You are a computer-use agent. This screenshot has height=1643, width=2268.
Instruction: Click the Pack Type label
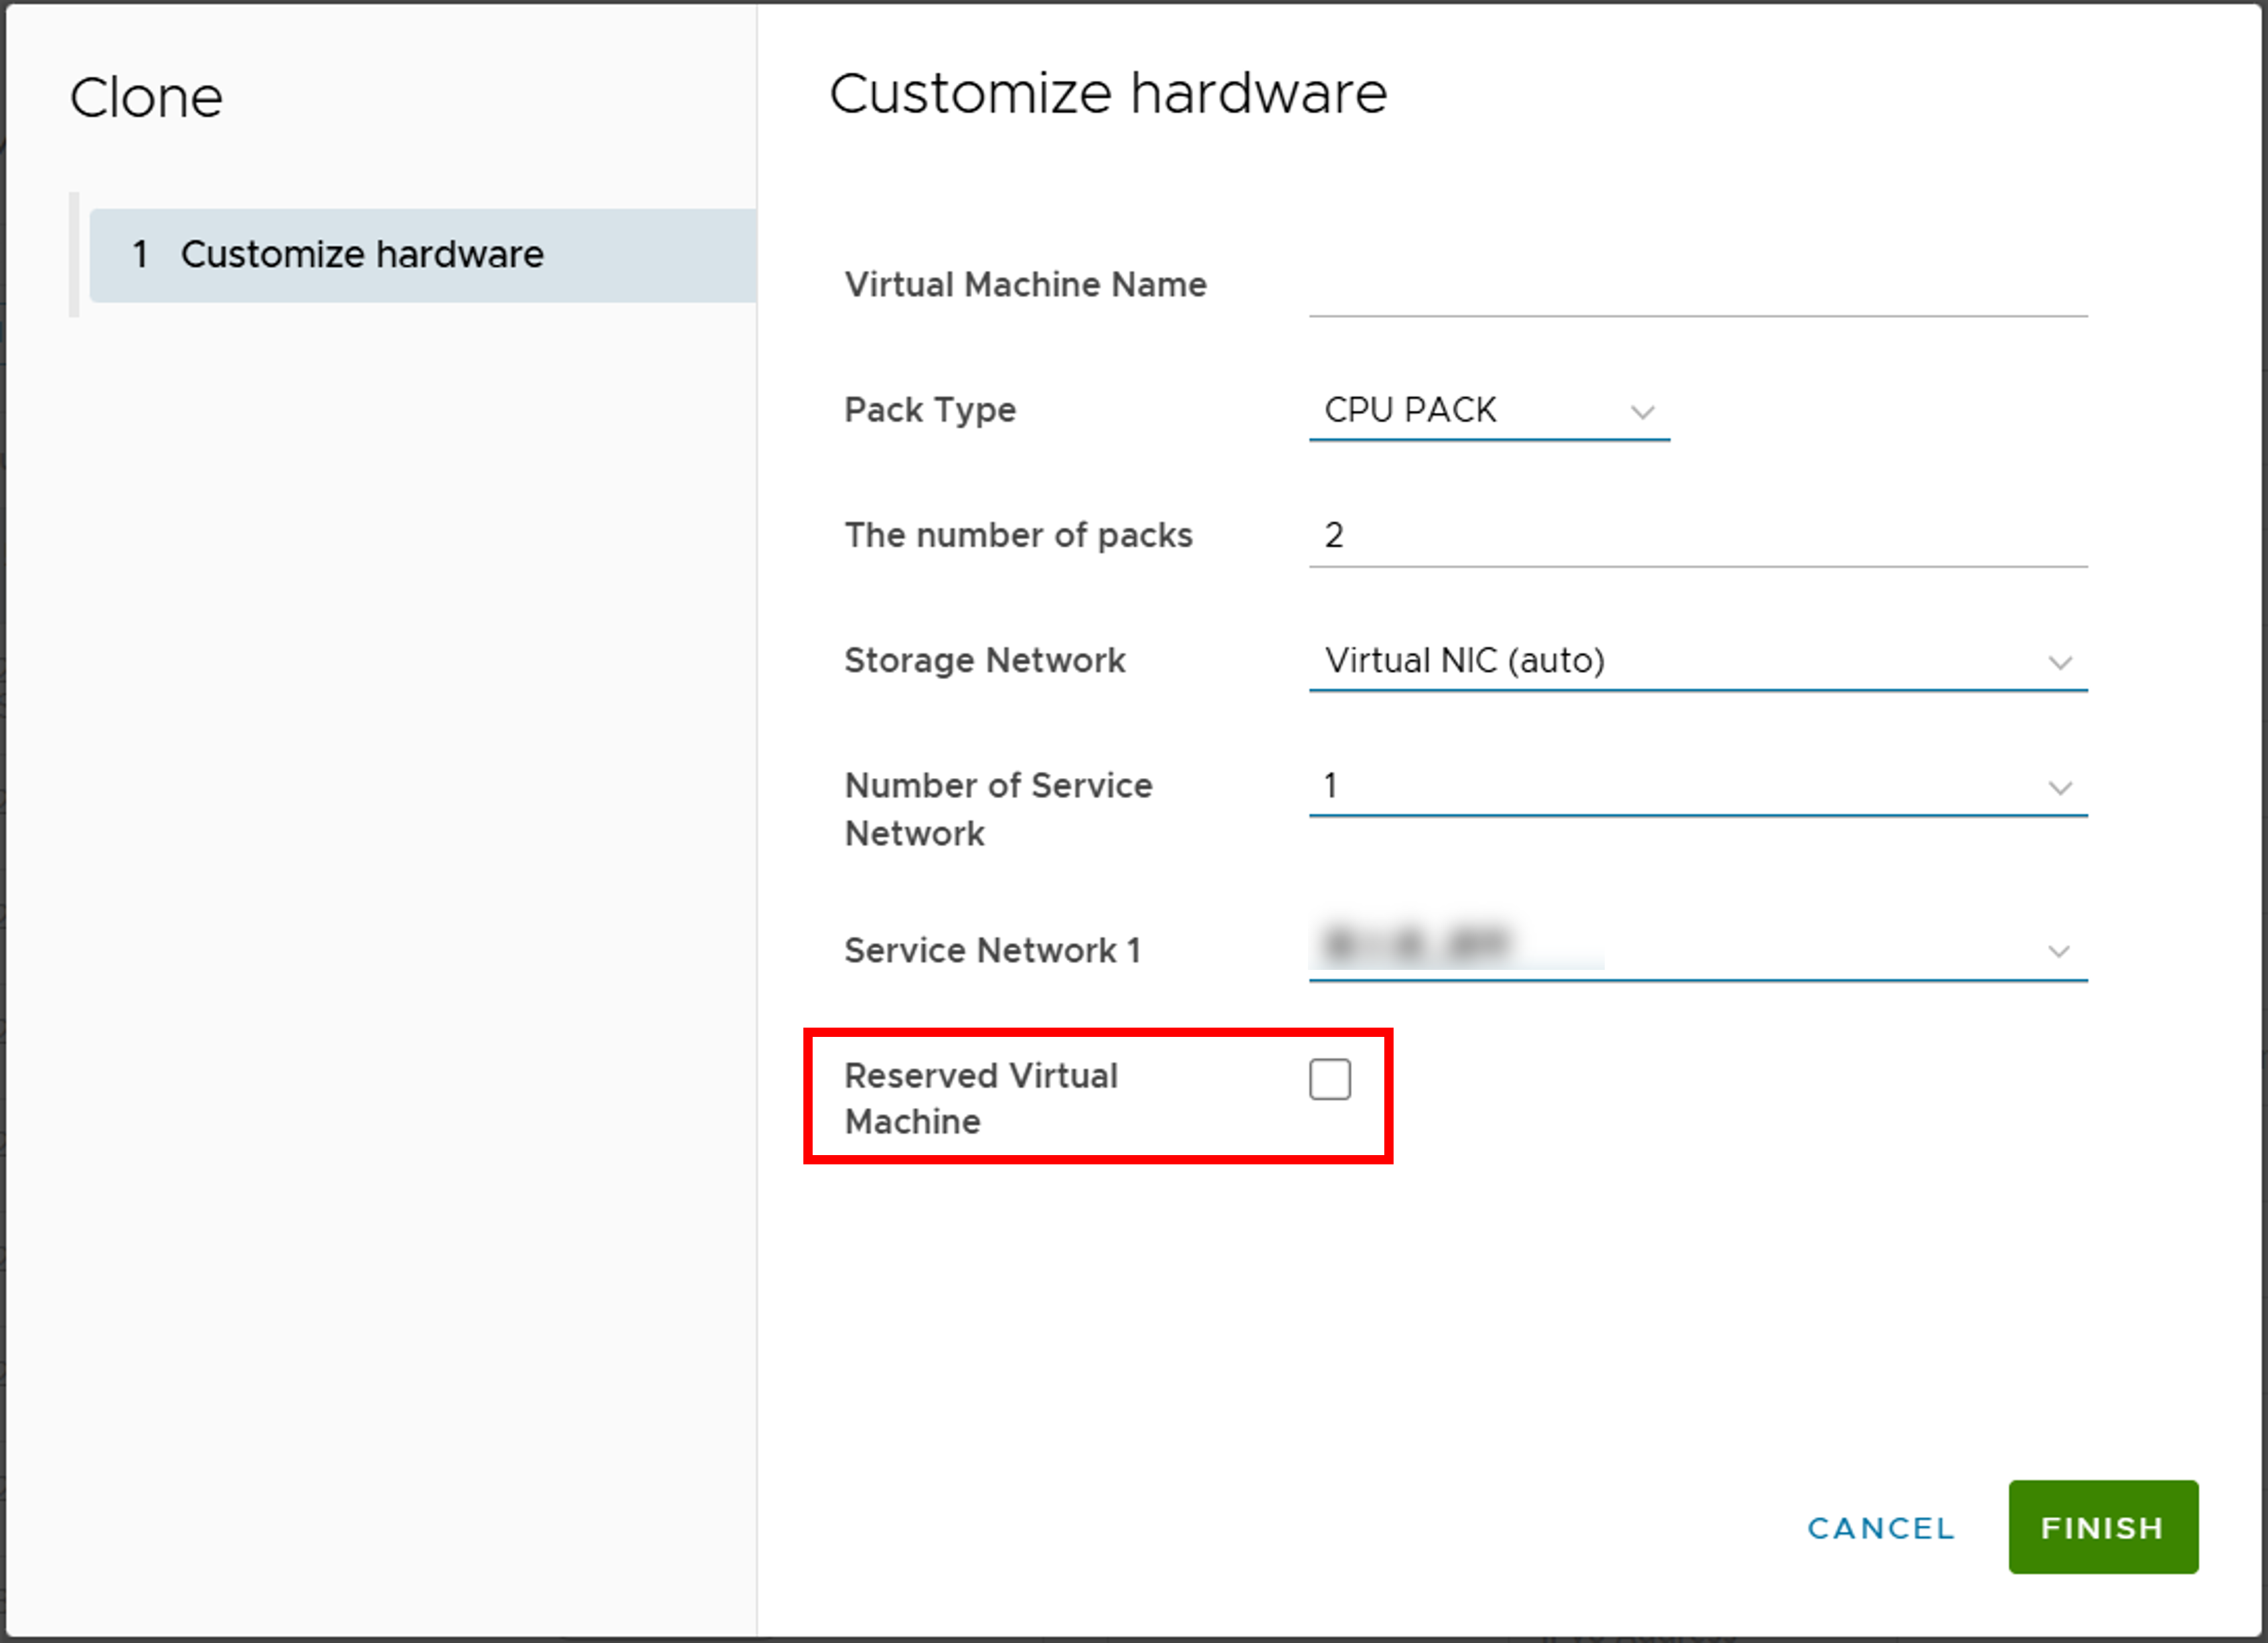click(x=930, y=410)
